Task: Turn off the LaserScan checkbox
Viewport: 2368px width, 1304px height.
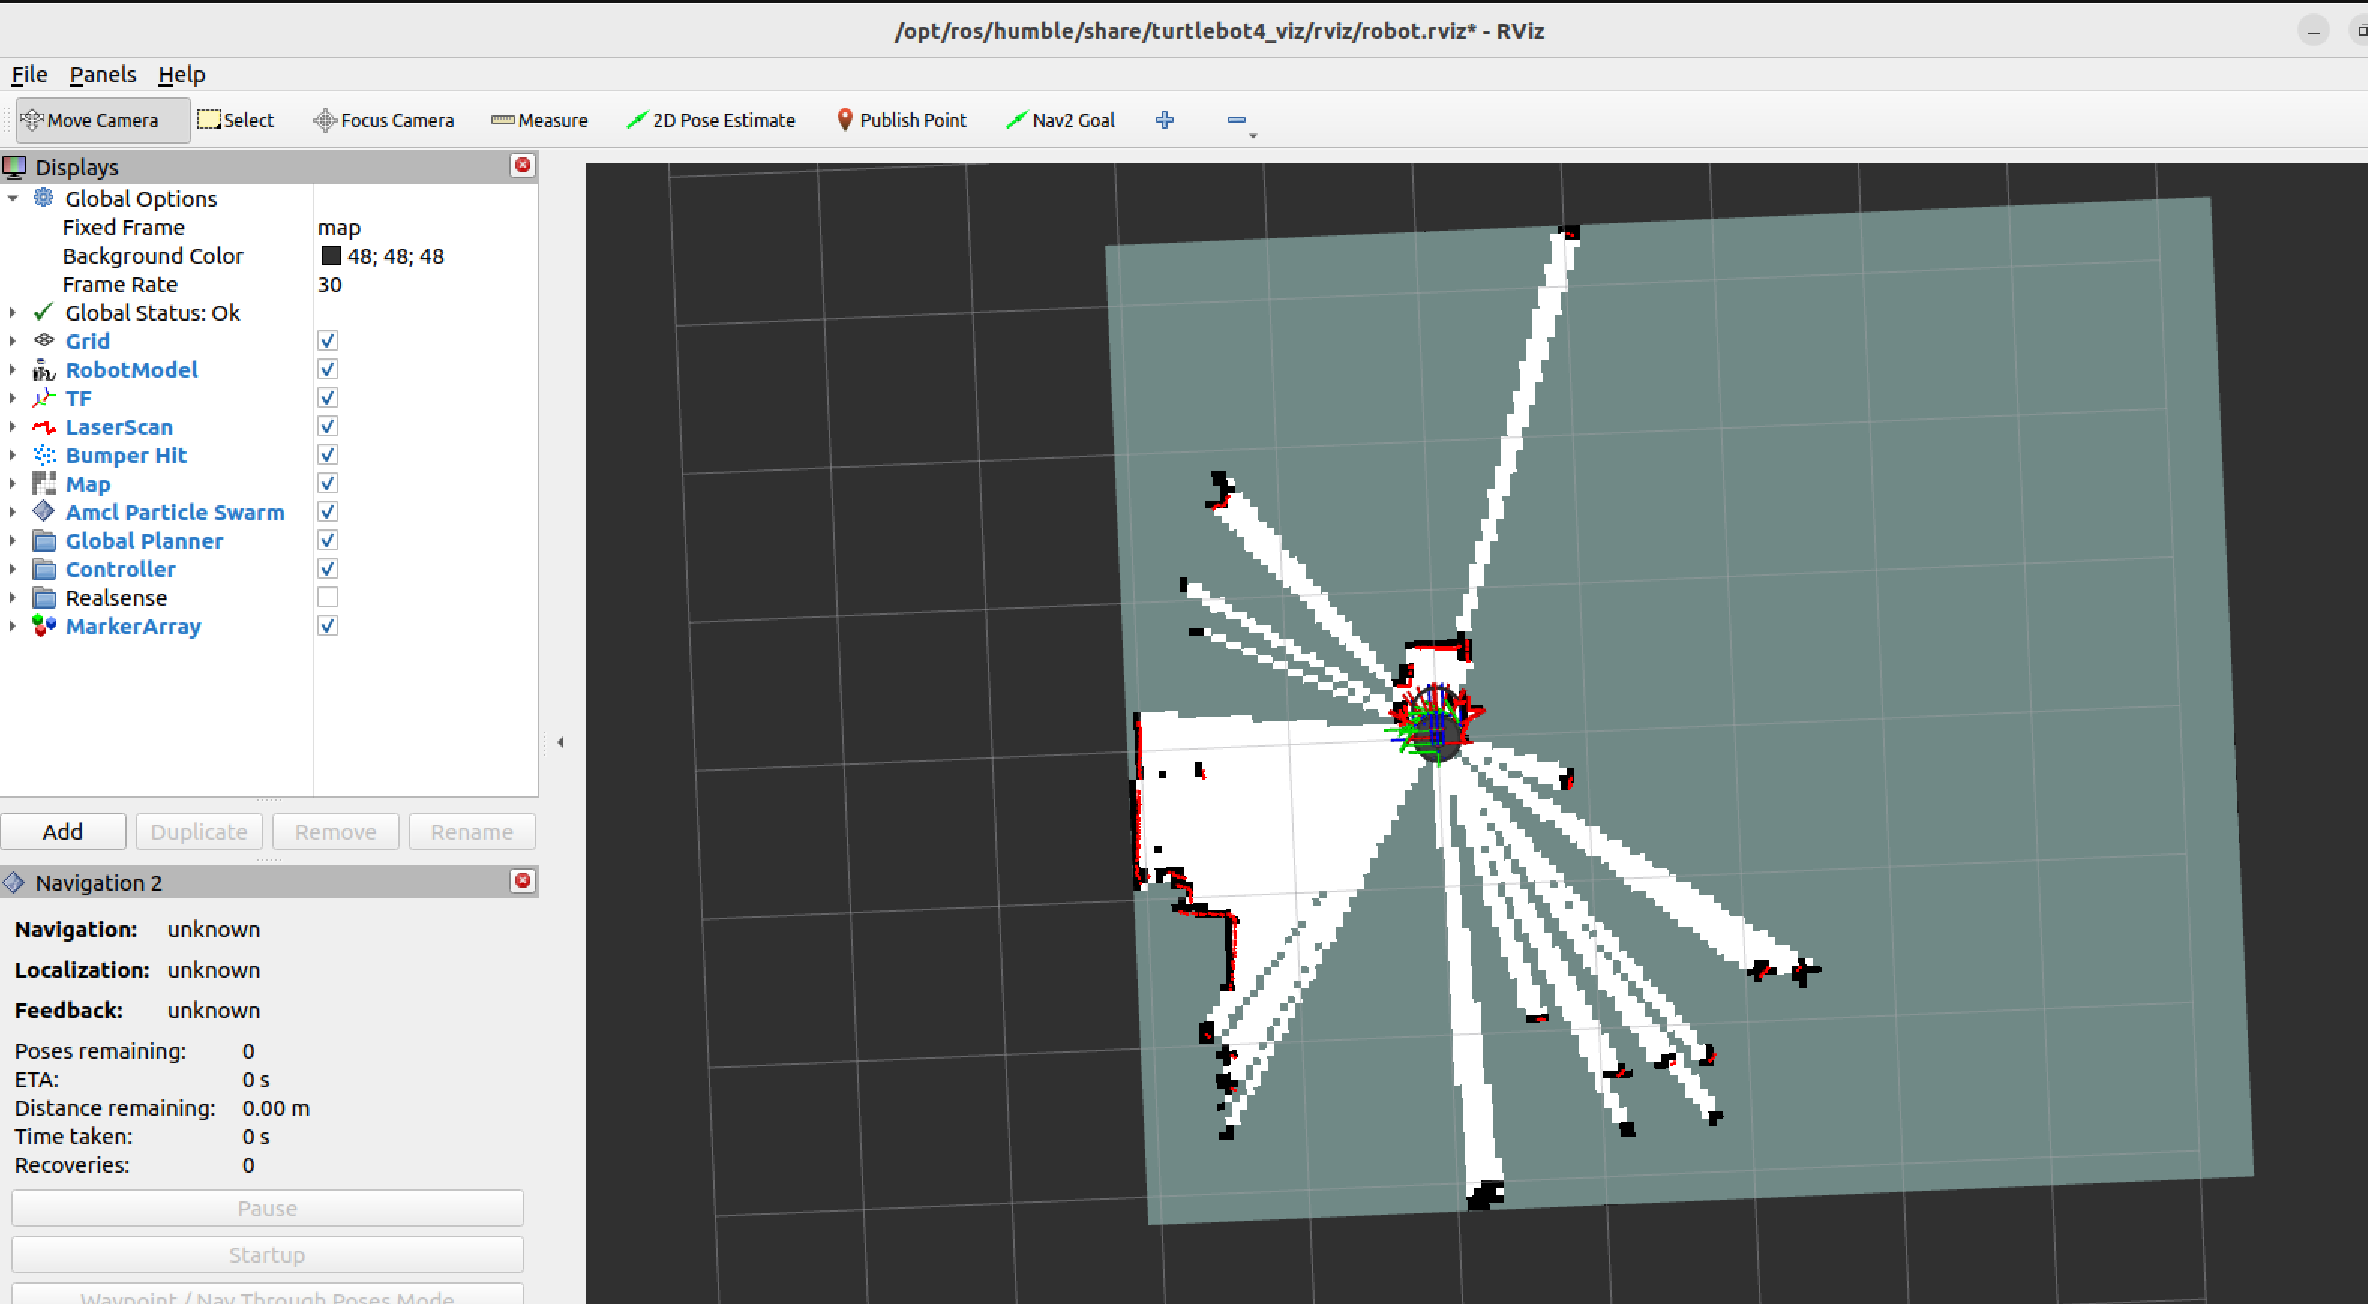Action: 328,427
